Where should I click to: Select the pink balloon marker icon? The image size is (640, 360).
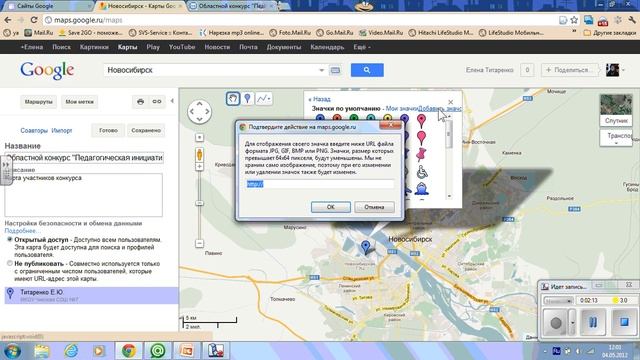click(x=421, y=138)
